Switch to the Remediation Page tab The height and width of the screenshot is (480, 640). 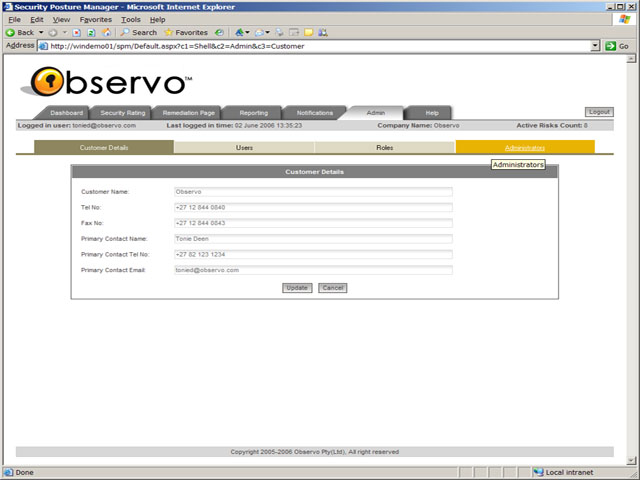(188, 113)
